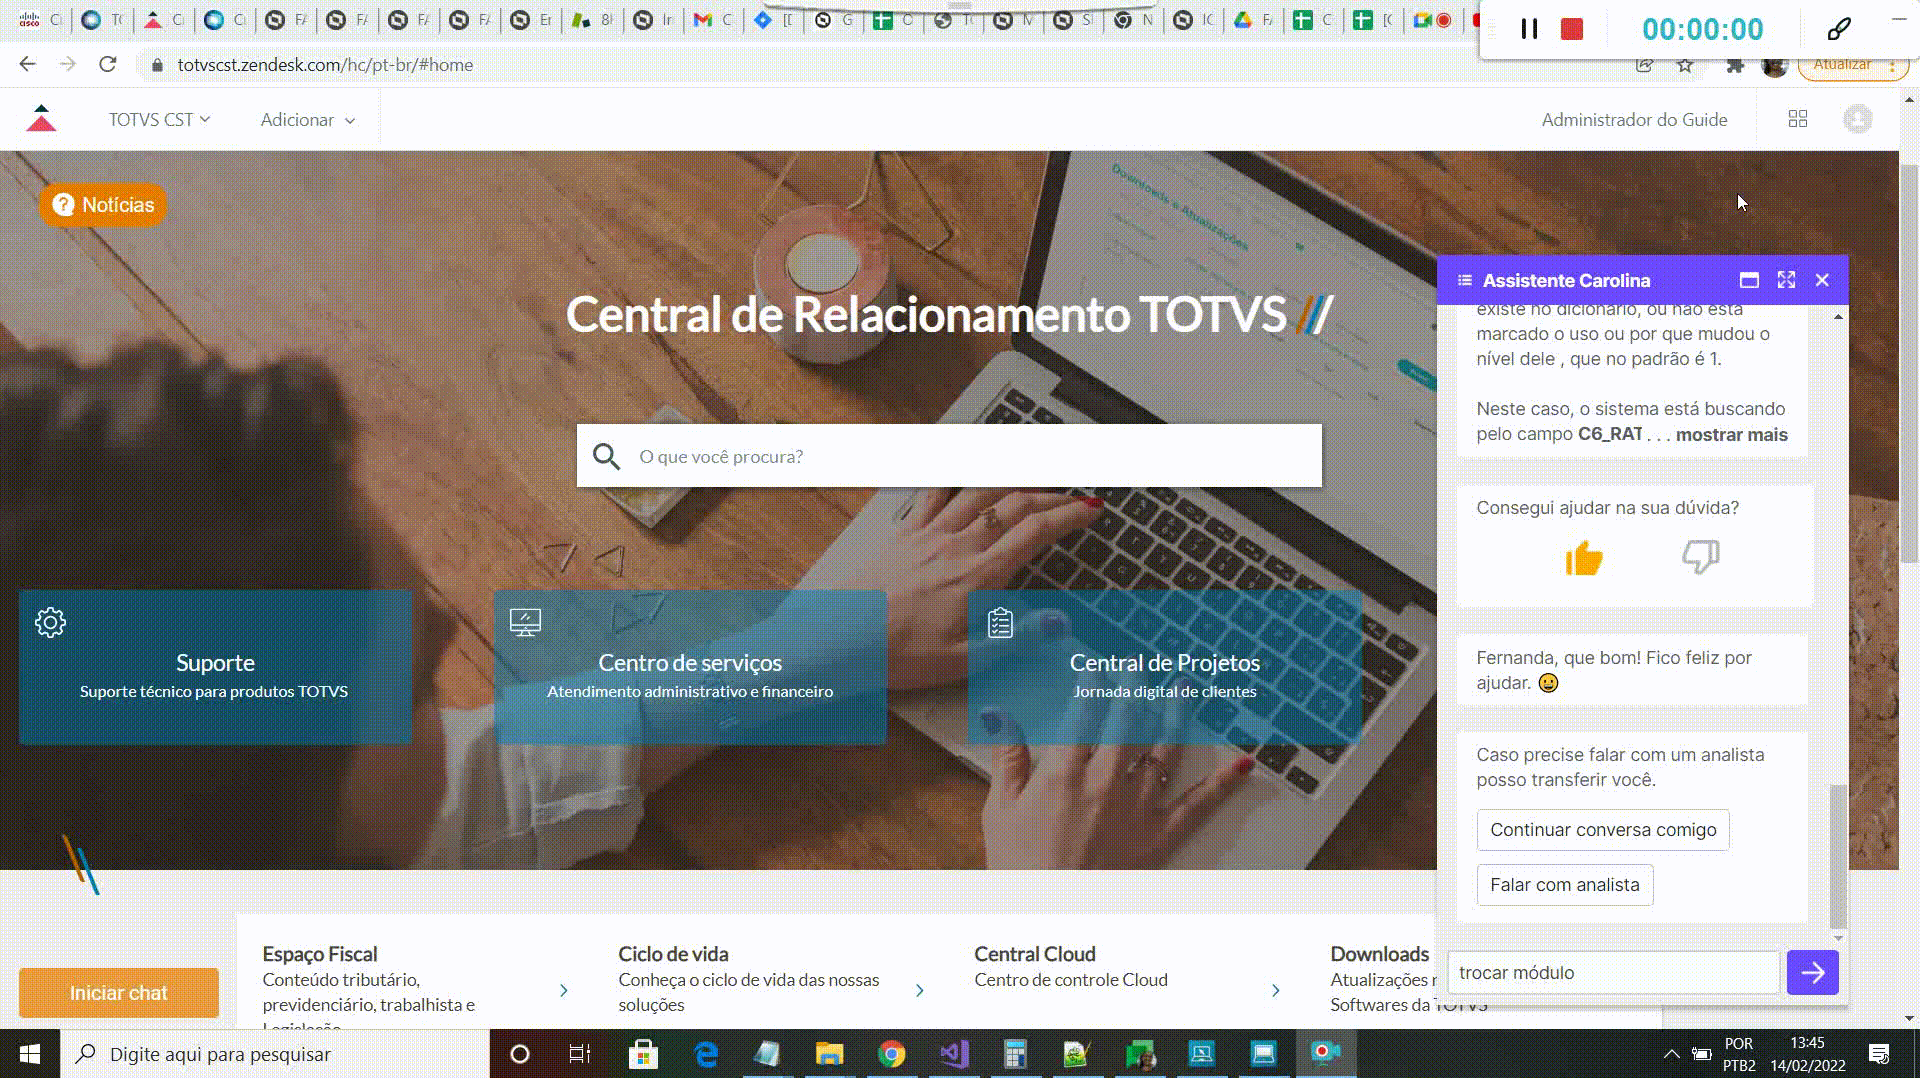Open the user profile avatar in the header

tap(1858, 119)
